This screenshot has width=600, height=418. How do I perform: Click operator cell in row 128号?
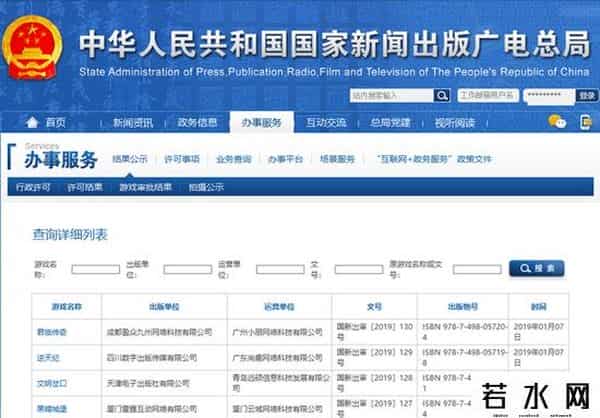pos(281,383)
